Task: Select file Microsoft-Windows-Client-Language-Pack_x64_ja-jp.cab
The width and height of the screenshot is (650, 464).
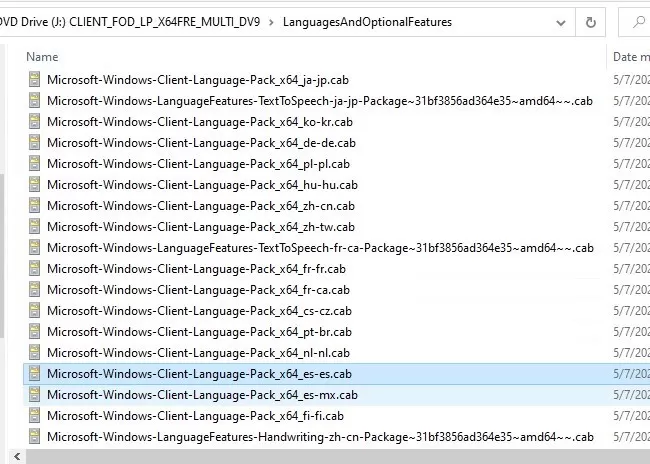Action: (198, 80)
